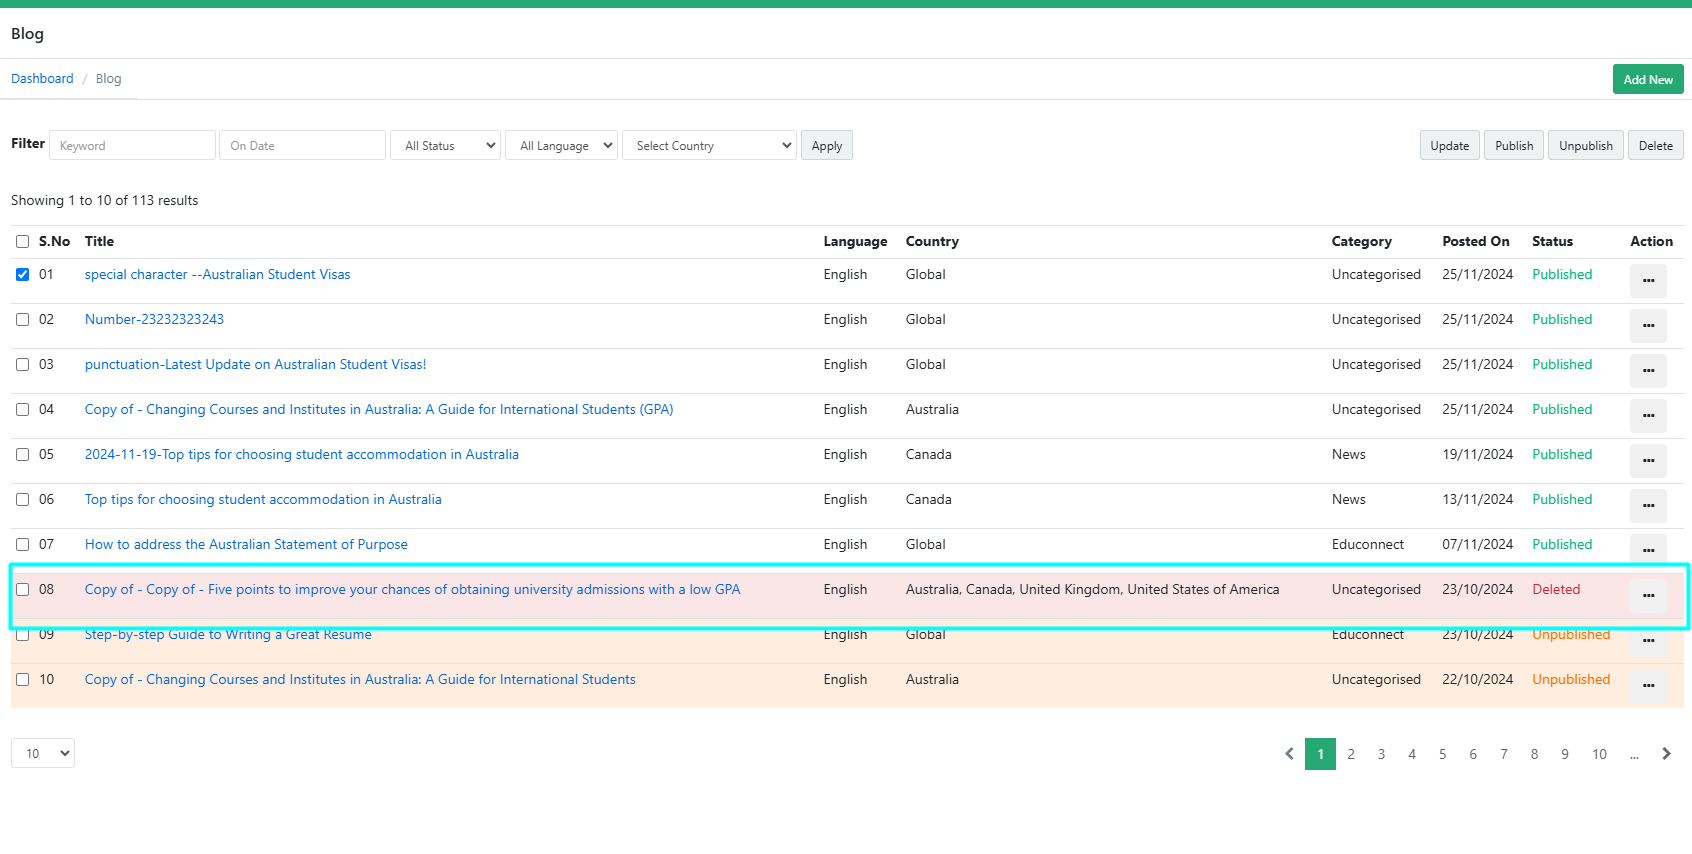Click the 'Deleted' status in row 08
This screenshot has height=854, width=1692.
1556,590
